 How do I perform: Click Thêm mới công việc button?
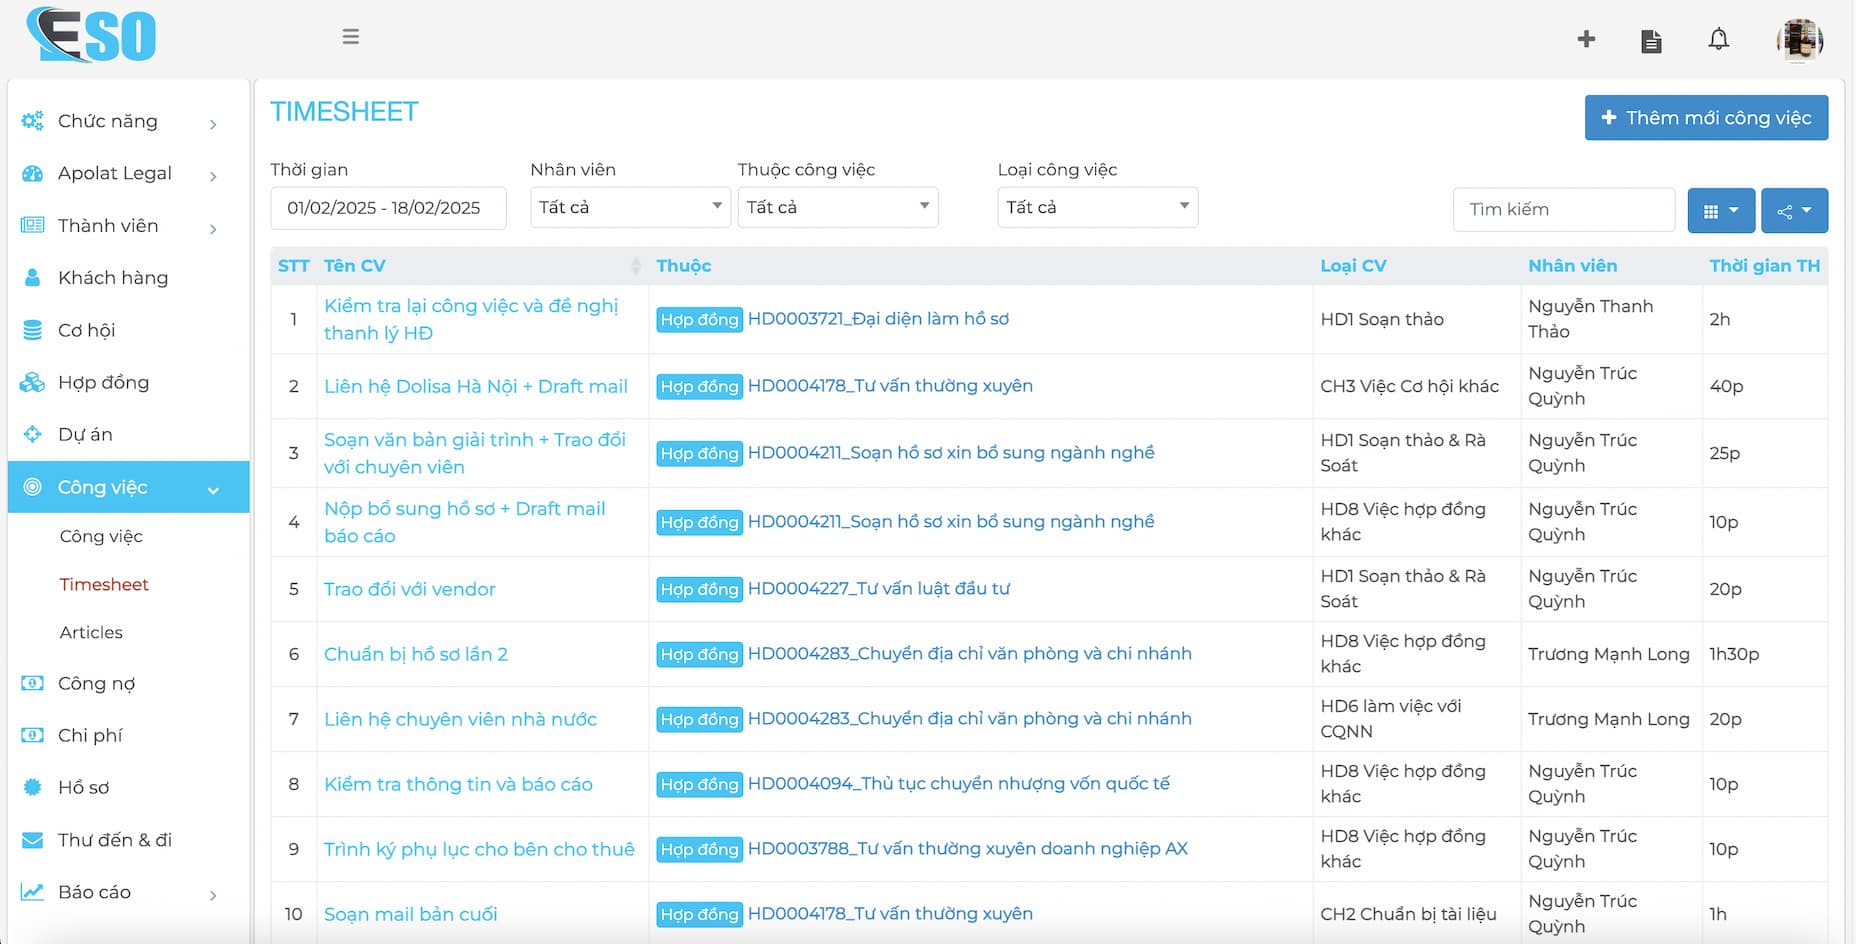pyautogui.click(x=1706, y=118)
